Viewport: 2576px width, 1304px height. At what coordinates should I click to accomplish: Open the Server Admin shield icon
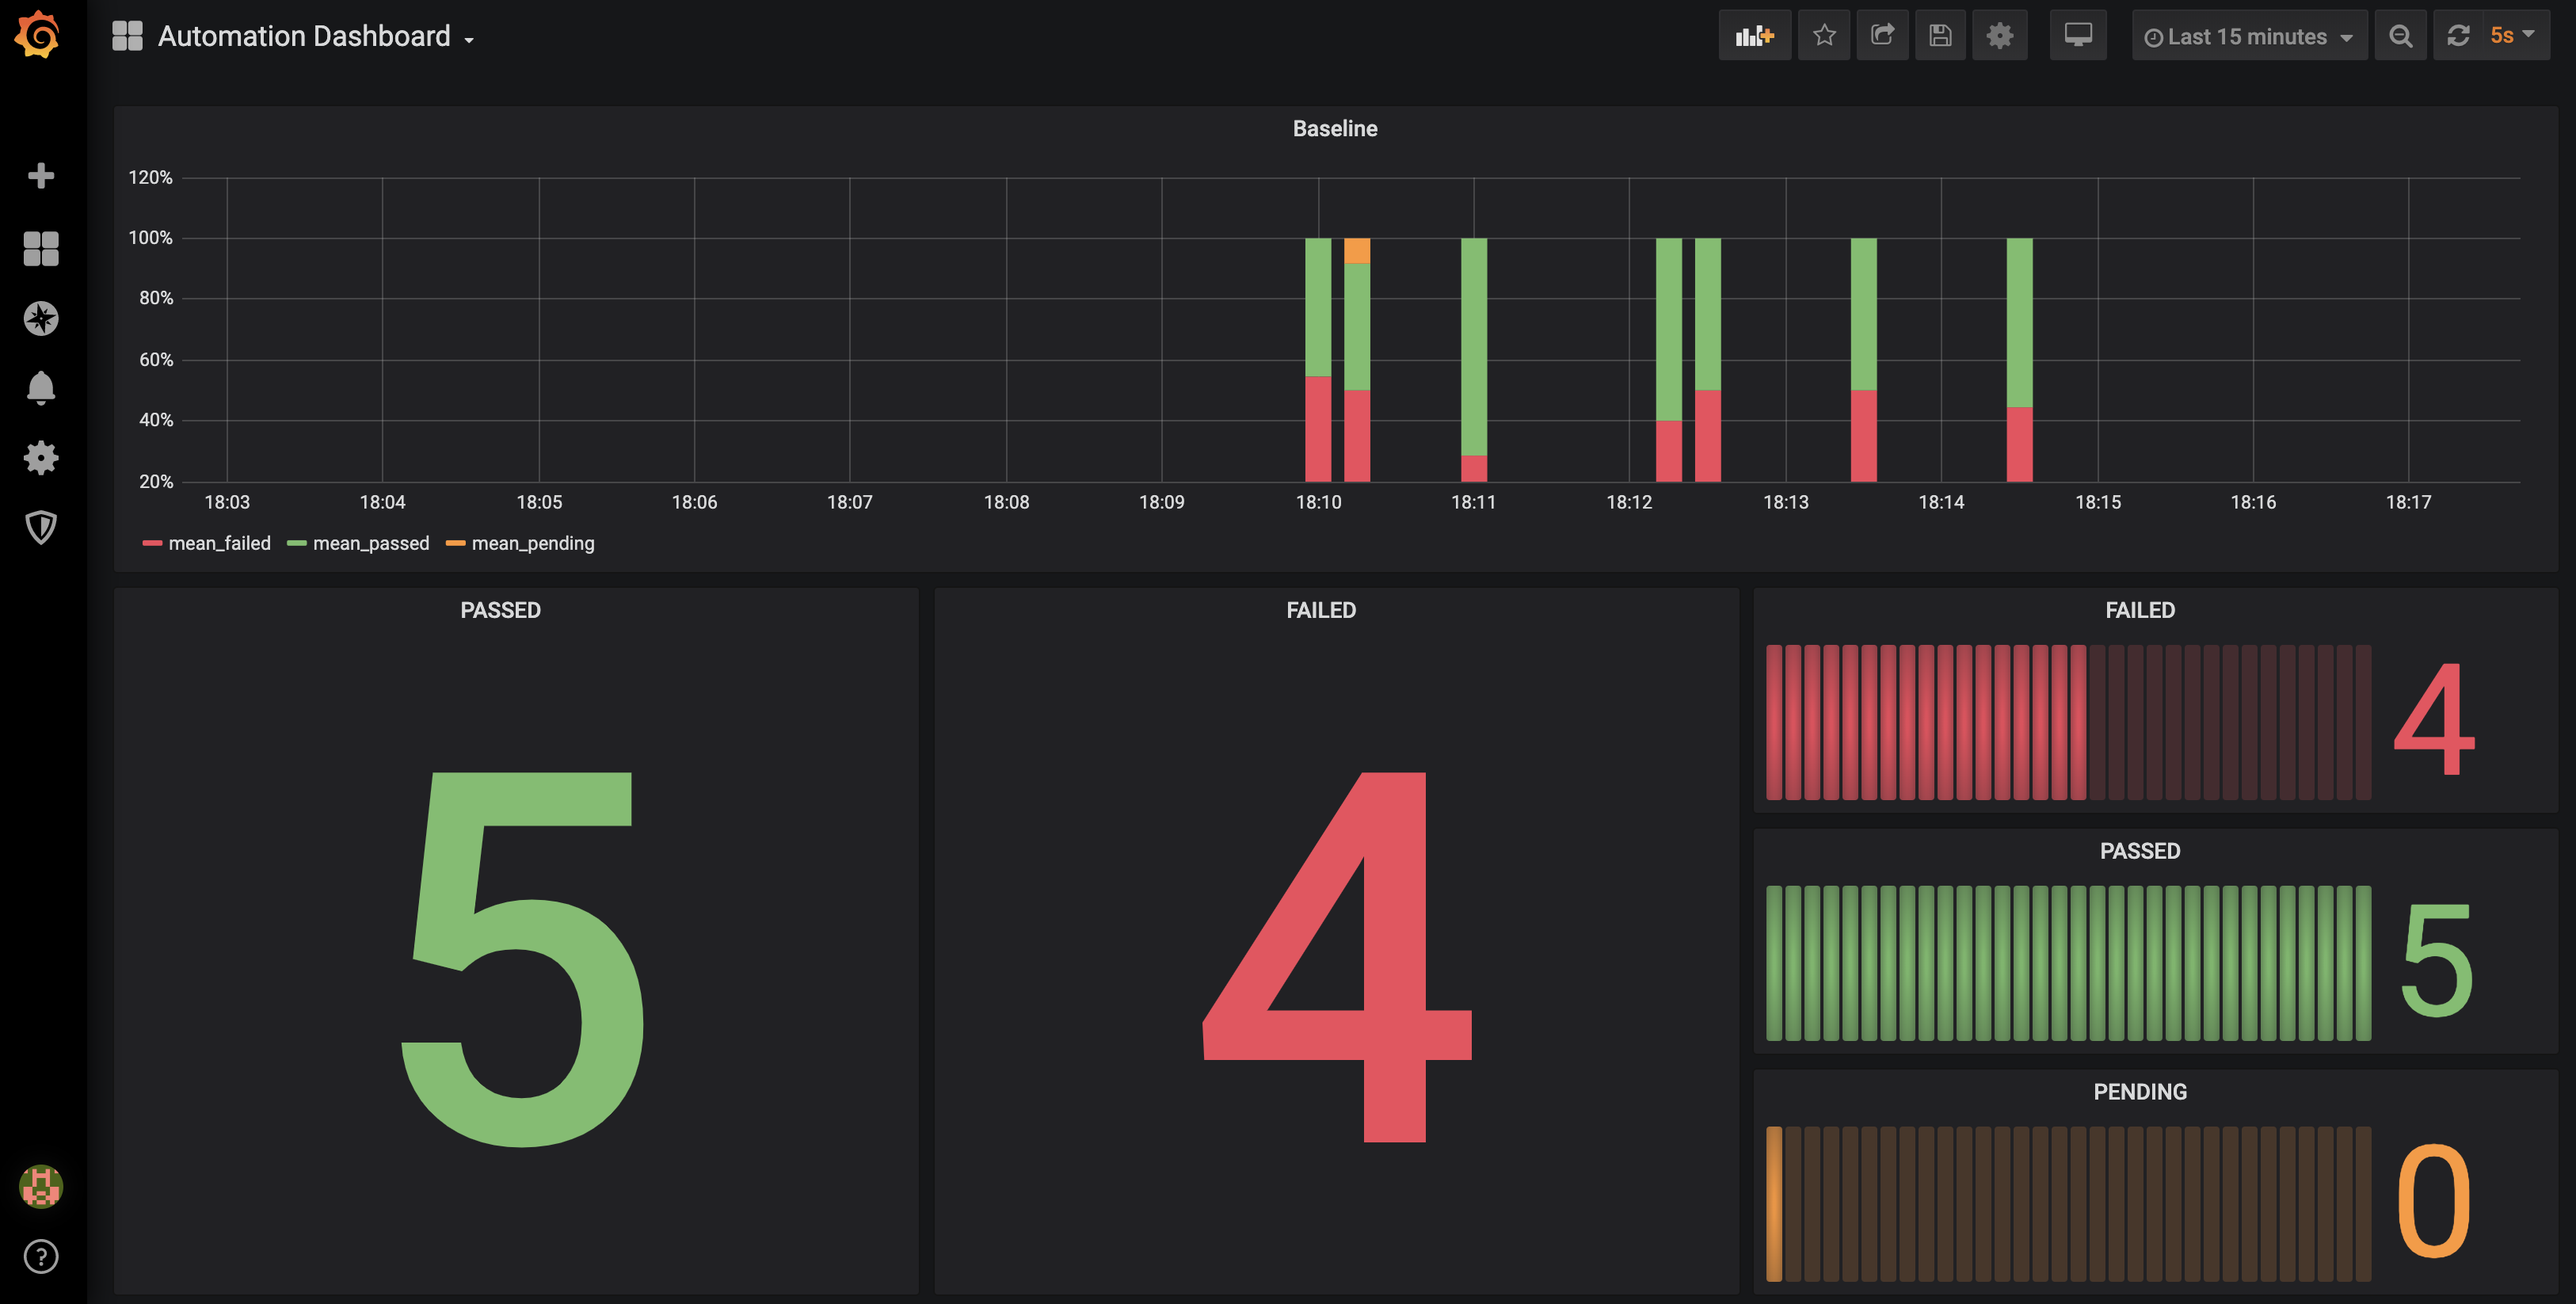[41, 527]
